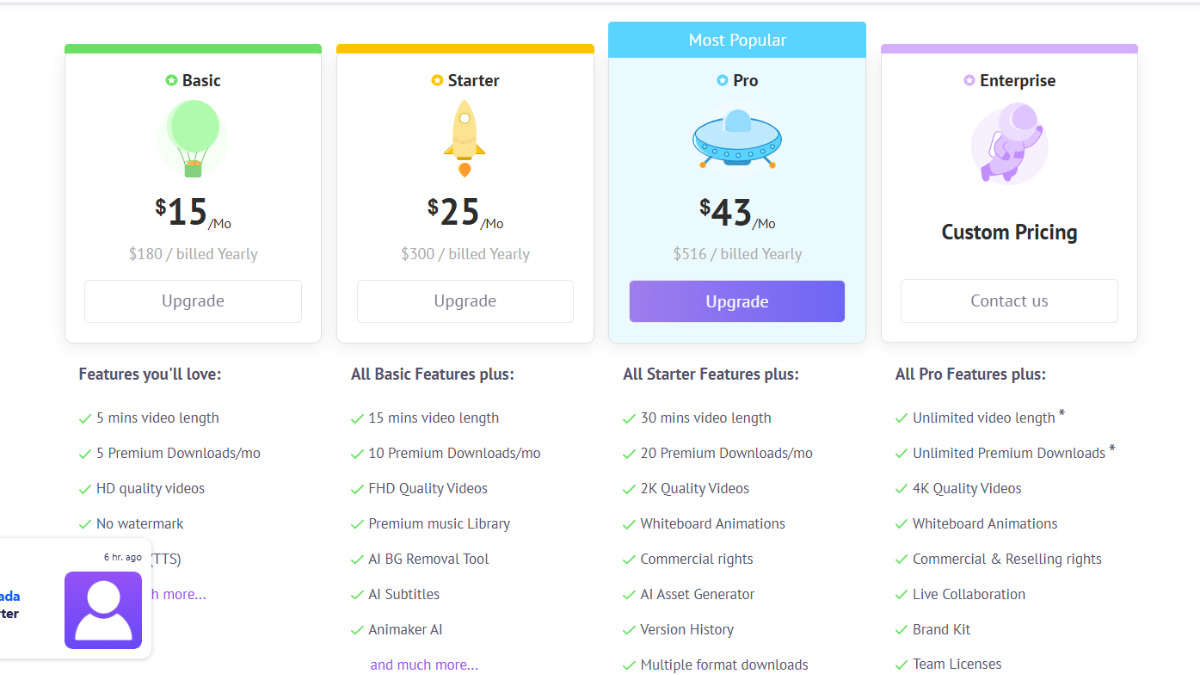Click the green star icon beside Basic
The height and width of the screenshot is (675, 1200).
point(171,80)
